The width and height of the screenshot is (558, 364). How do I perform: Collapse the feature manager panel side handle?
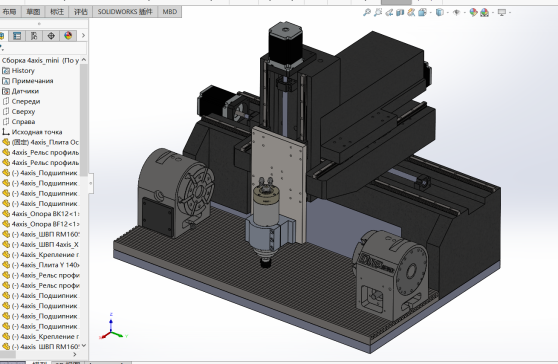coord(91,183)
